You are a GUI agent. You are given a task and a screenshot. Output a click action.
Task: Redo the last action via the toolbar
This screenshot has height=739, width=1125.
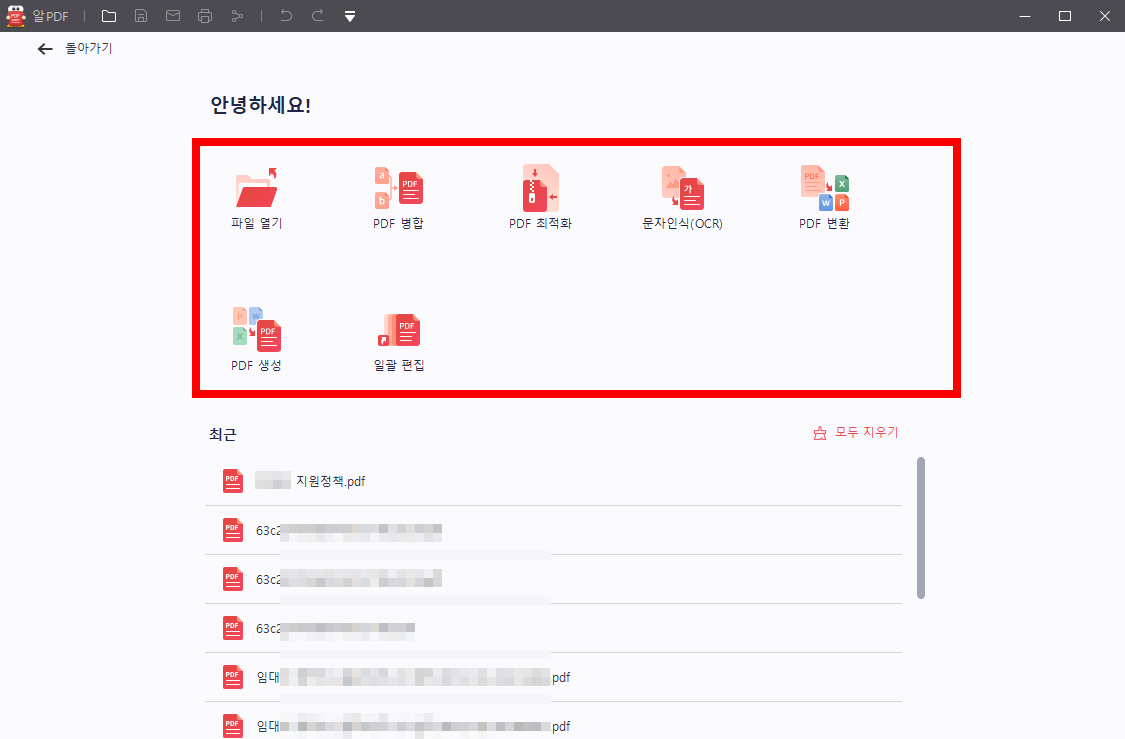pos(317,15)
